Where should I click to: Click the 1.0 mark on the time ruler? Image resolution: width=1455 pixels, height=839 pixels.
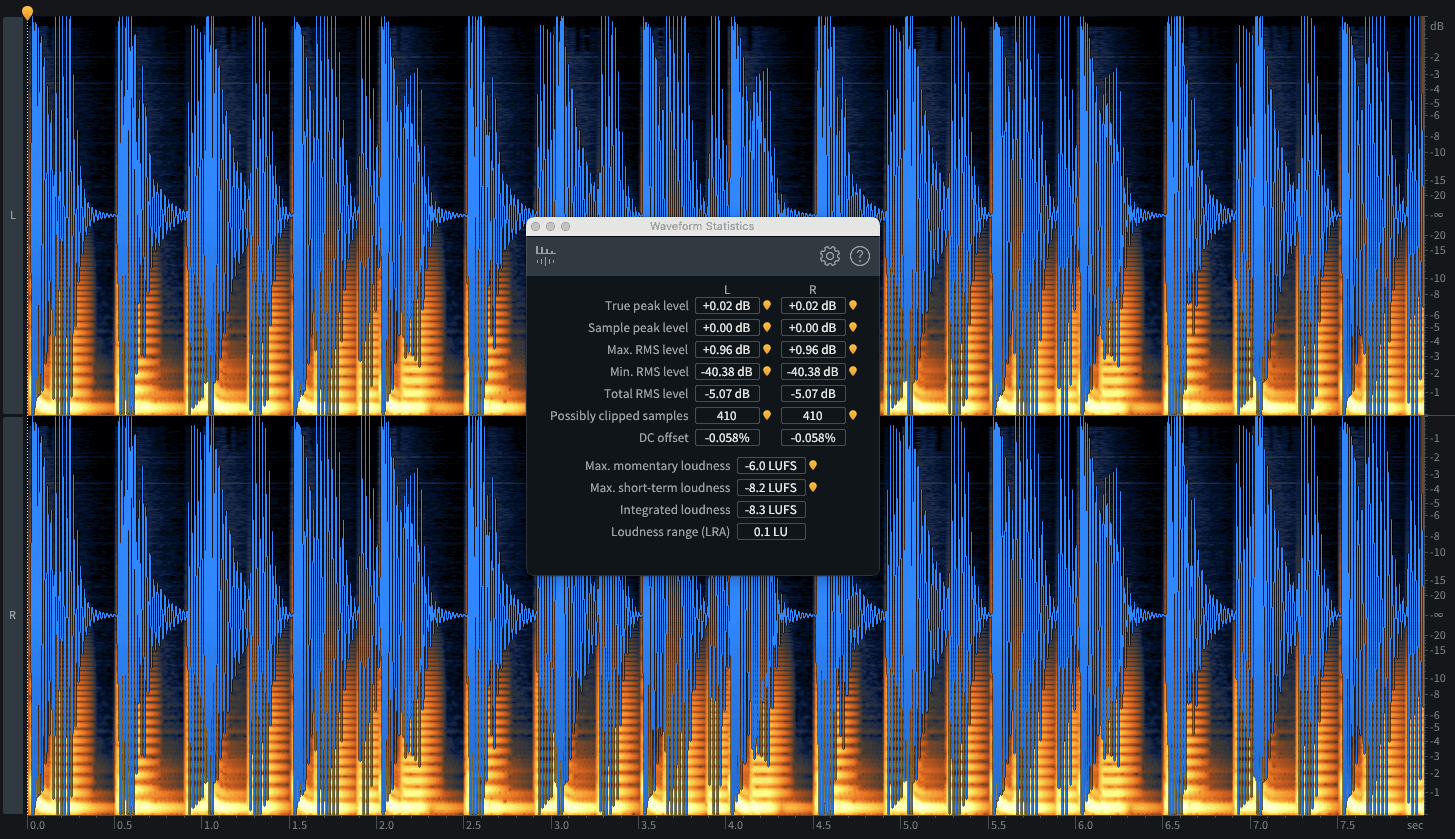tap(211, 826)
